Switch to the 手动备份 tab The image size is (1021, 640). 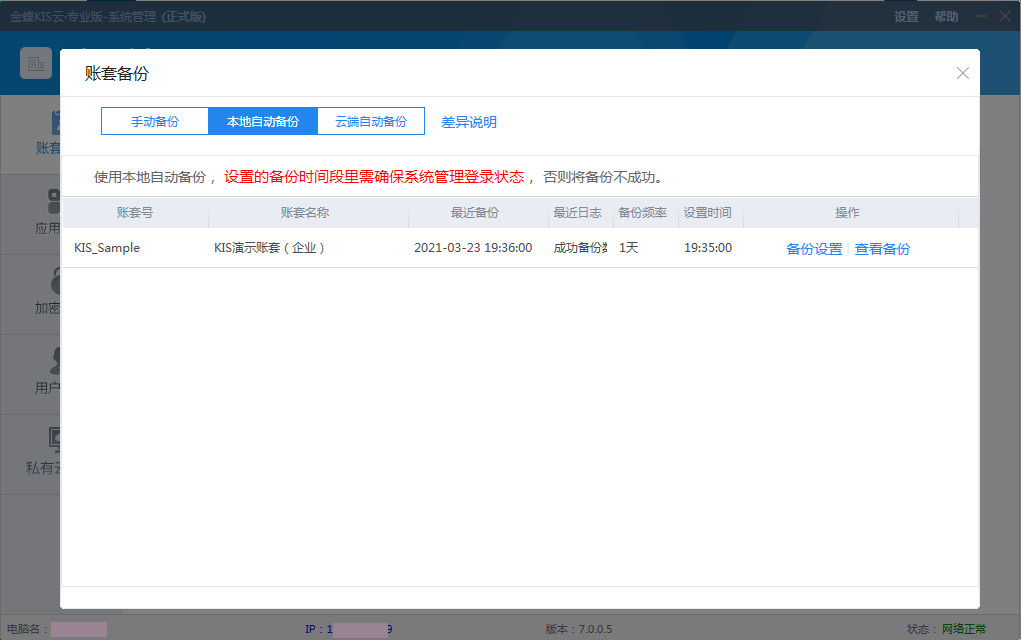pyautogui.click(x=155, y=122)
